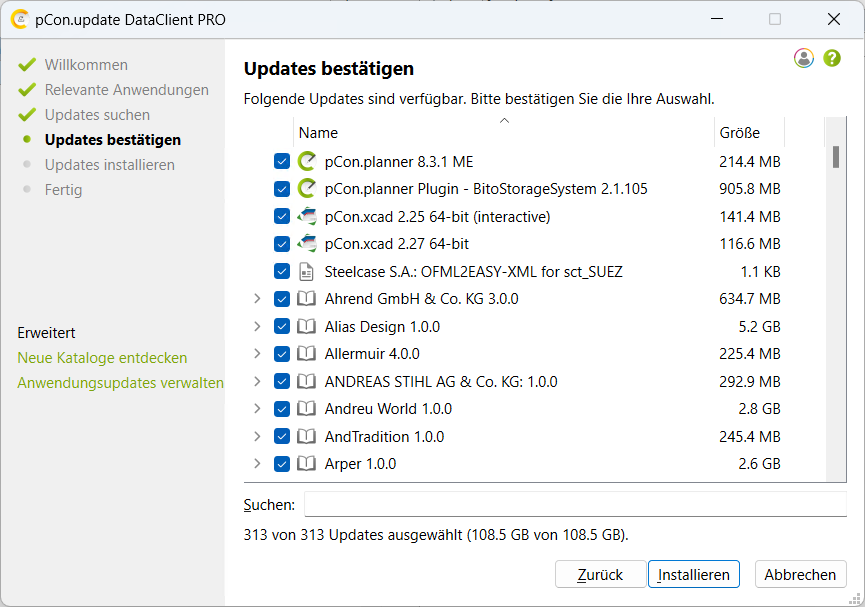This screenshot has height=607, width=865.
Task: Click the Ahrend GmbH catalog book icon
Action: pyautogui.click(x=306, y=299)
